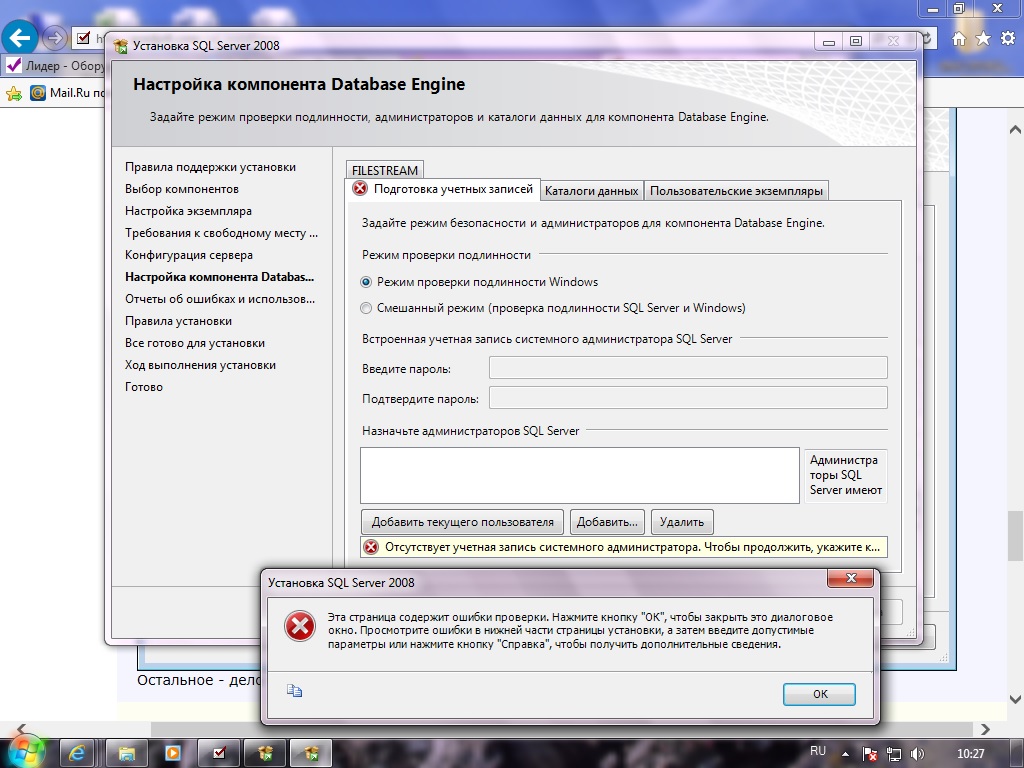Switch to the Каталоги данных tab

coord(592,191)
